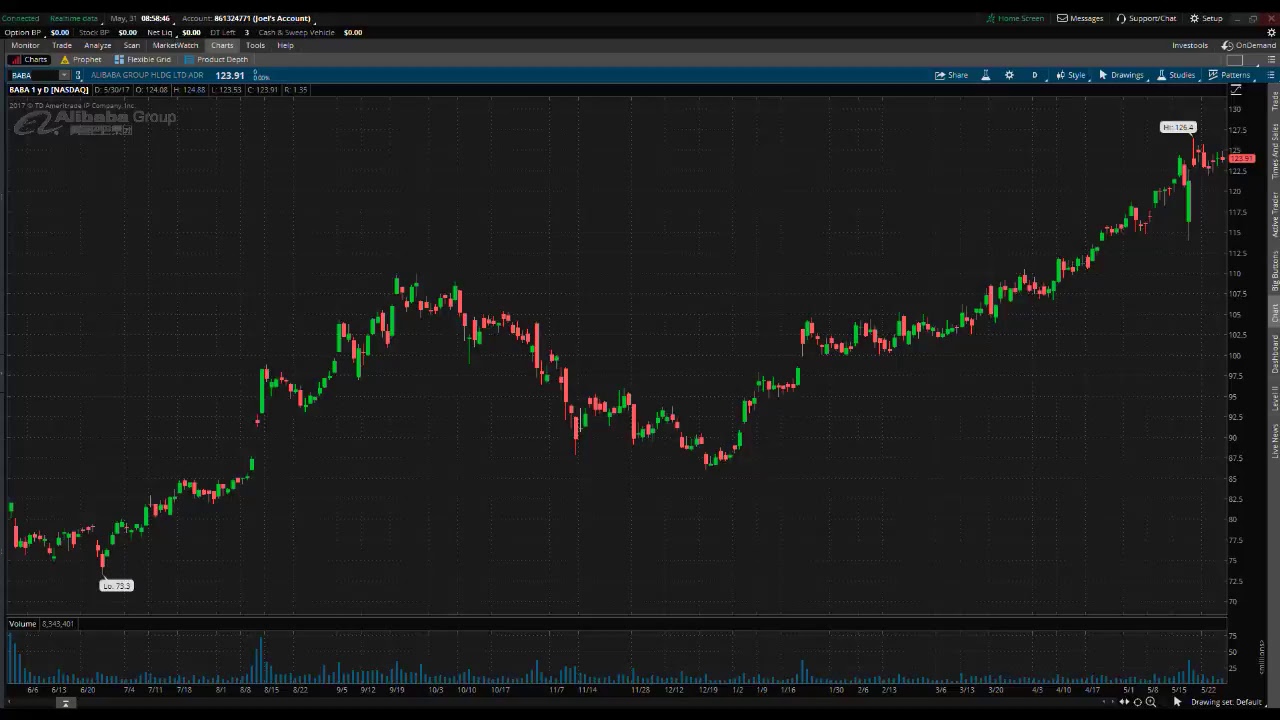Open the Drawings tools dropdown
The image size is (1280, 720).
(1121, 75)
